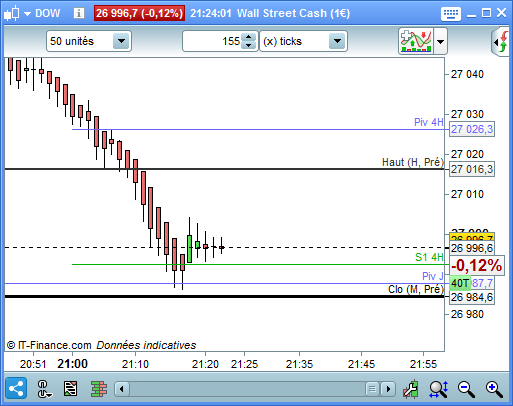Increase tick value with up stepper
This screenshot has height=406, width=513.
tap(249, 36)
